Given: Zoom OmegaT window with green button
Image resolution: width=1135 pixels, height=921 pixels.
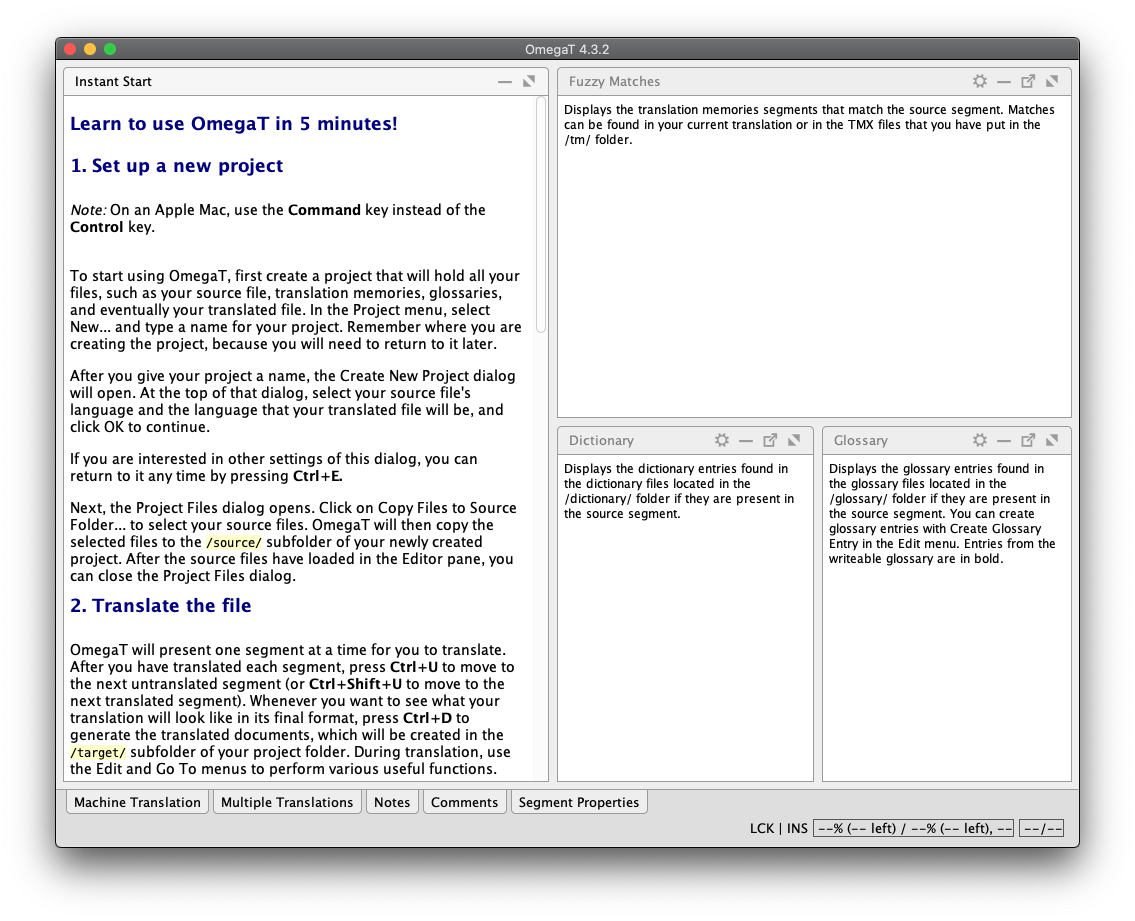Looking at the screenshot, I should coord(110,49).
